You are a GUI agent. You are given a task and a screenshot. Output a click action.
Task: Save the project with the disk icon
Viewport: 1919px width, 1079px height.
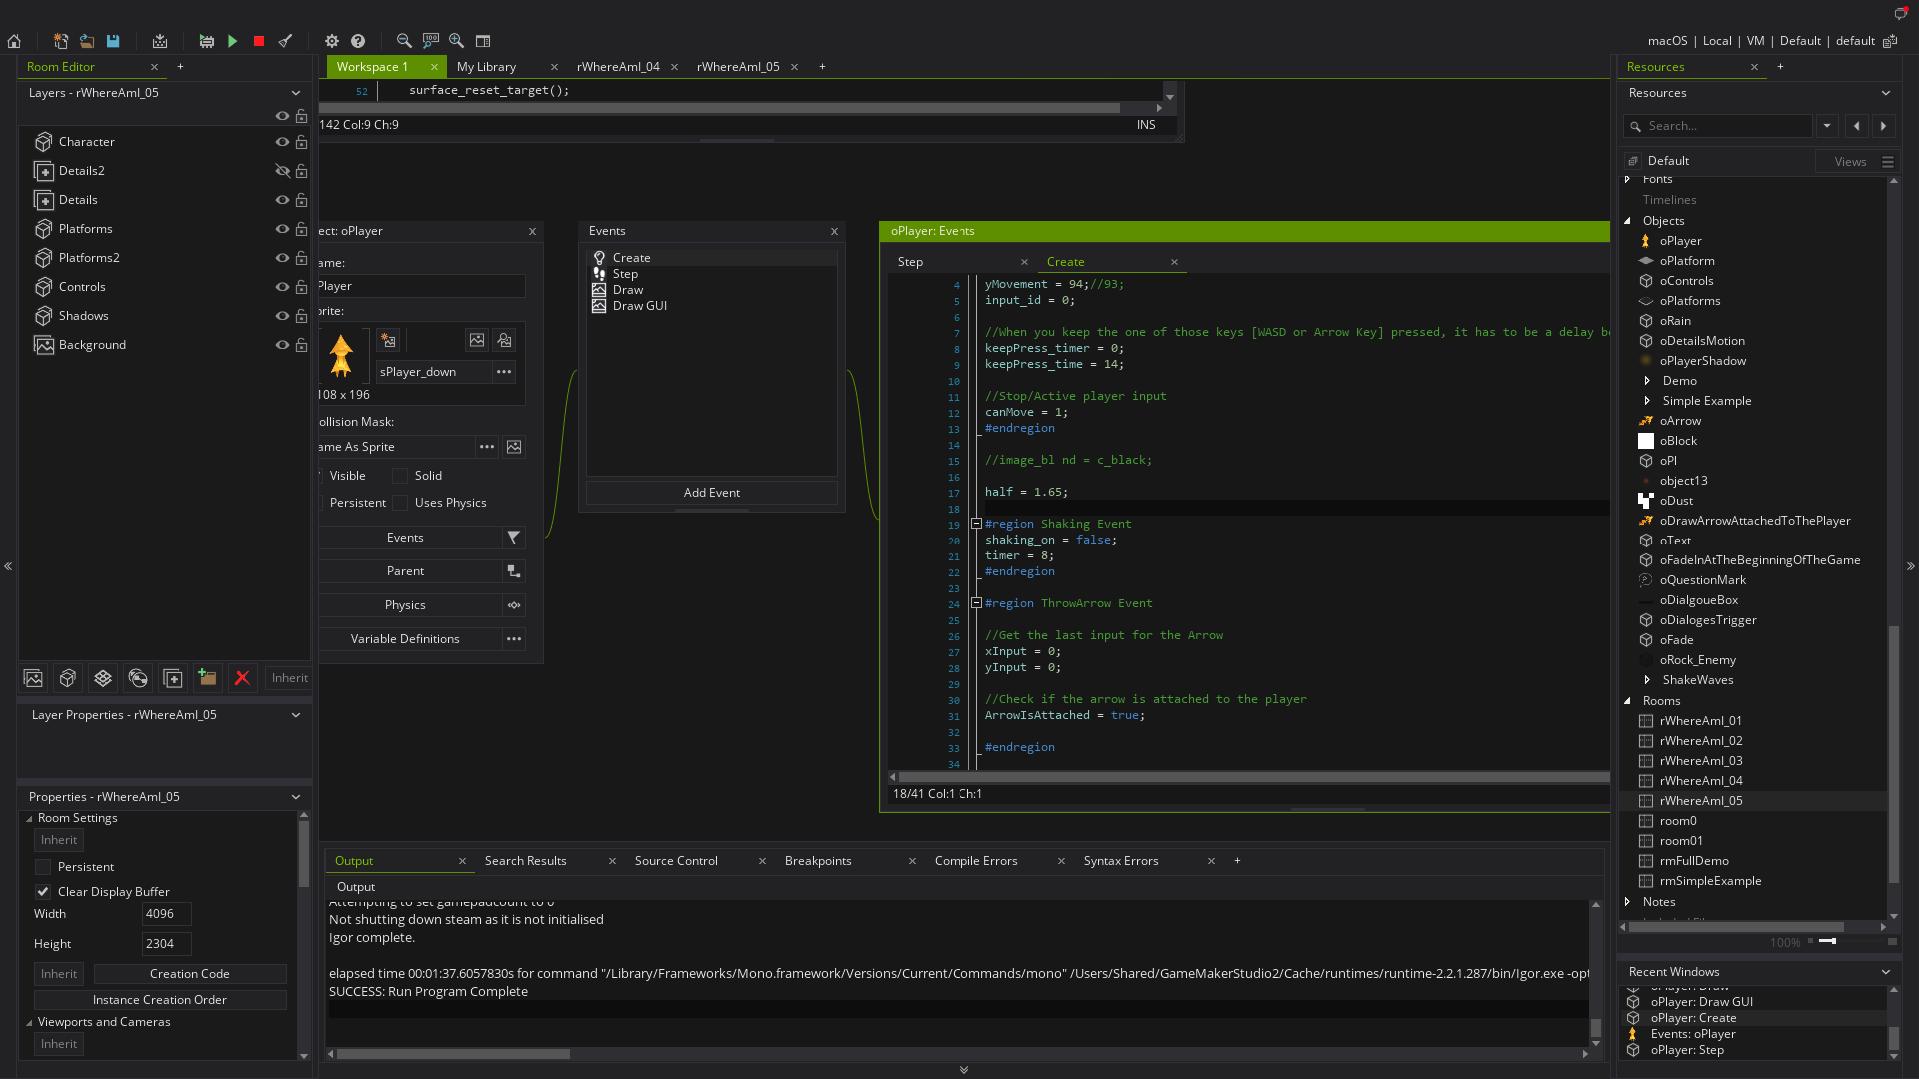(113, 41)
